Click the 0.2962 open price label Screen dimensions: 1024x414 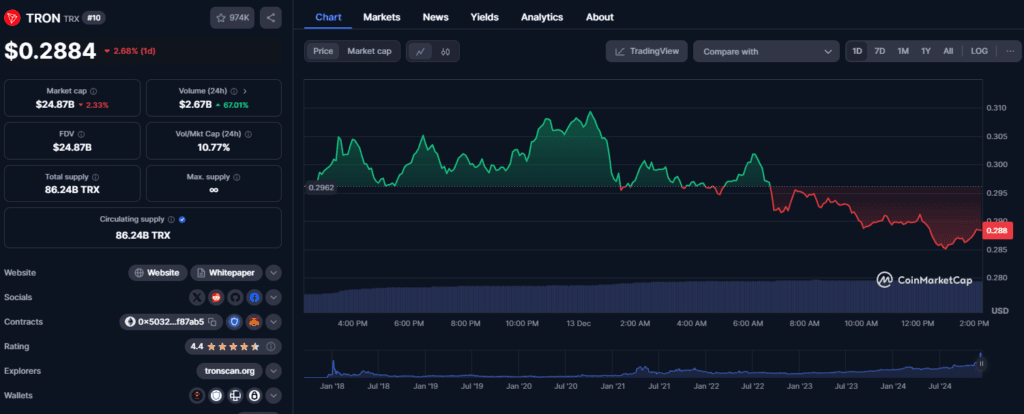click(319, 187)
